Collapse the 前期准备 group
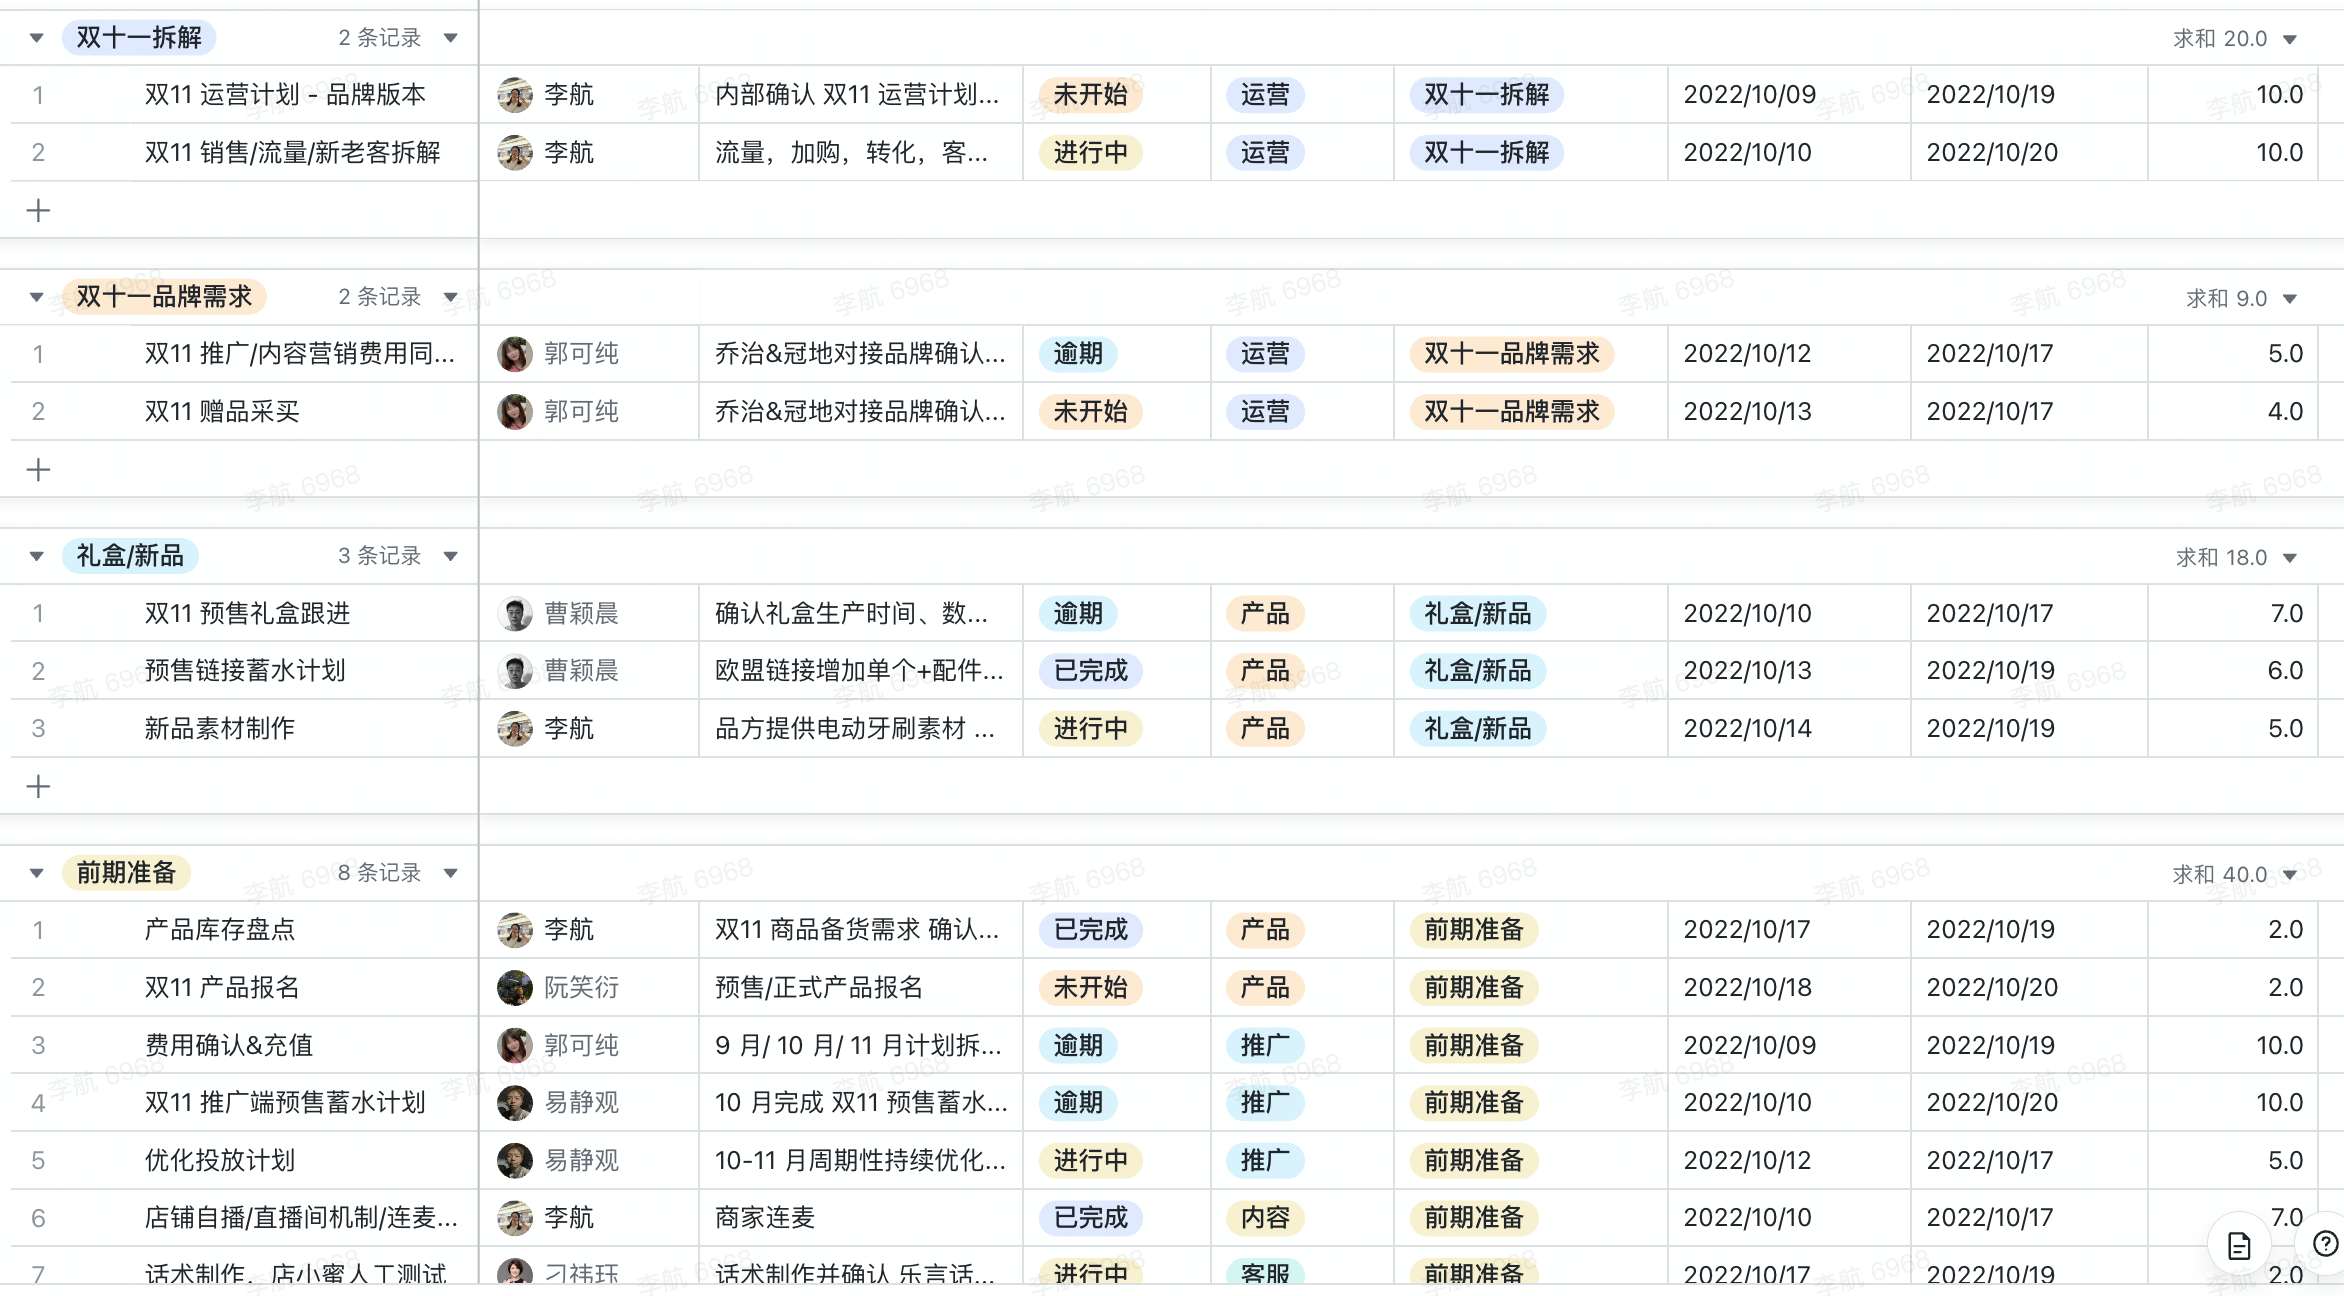Screen dimensions: 2344x1296 click(37, 873)
